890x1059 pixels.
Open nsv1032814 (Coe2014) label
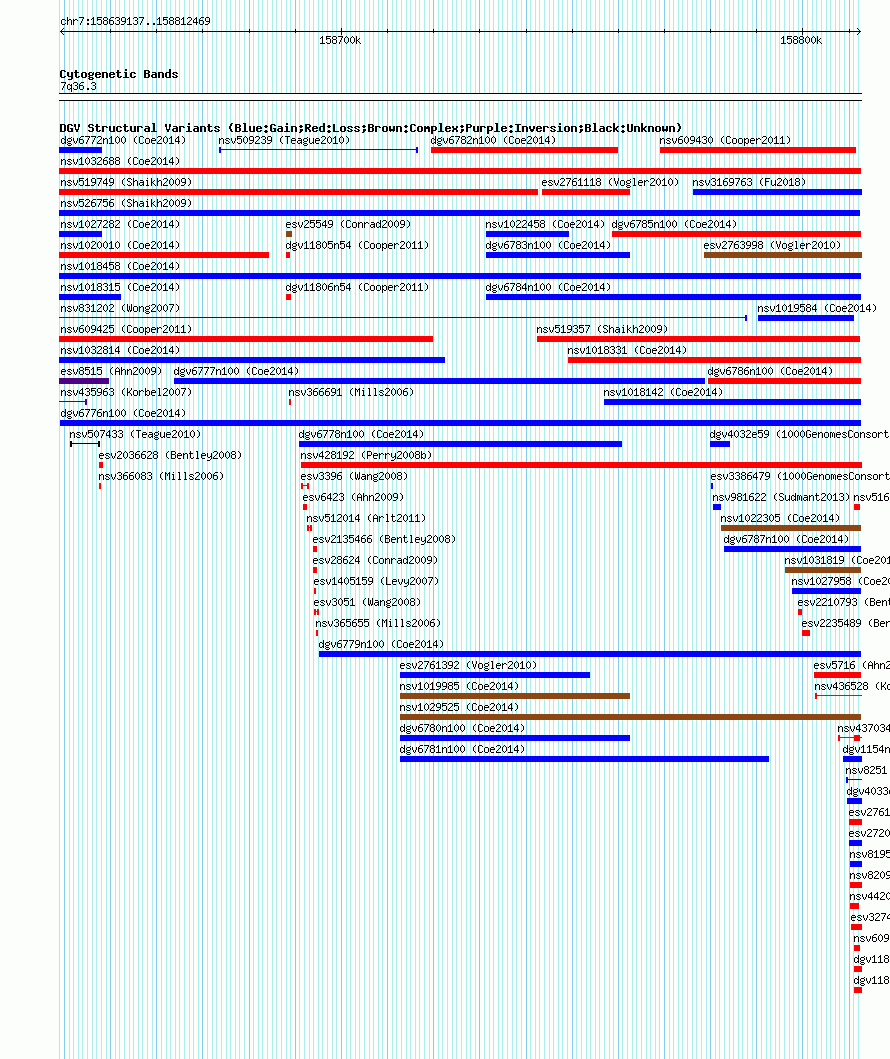click(120, 350)
